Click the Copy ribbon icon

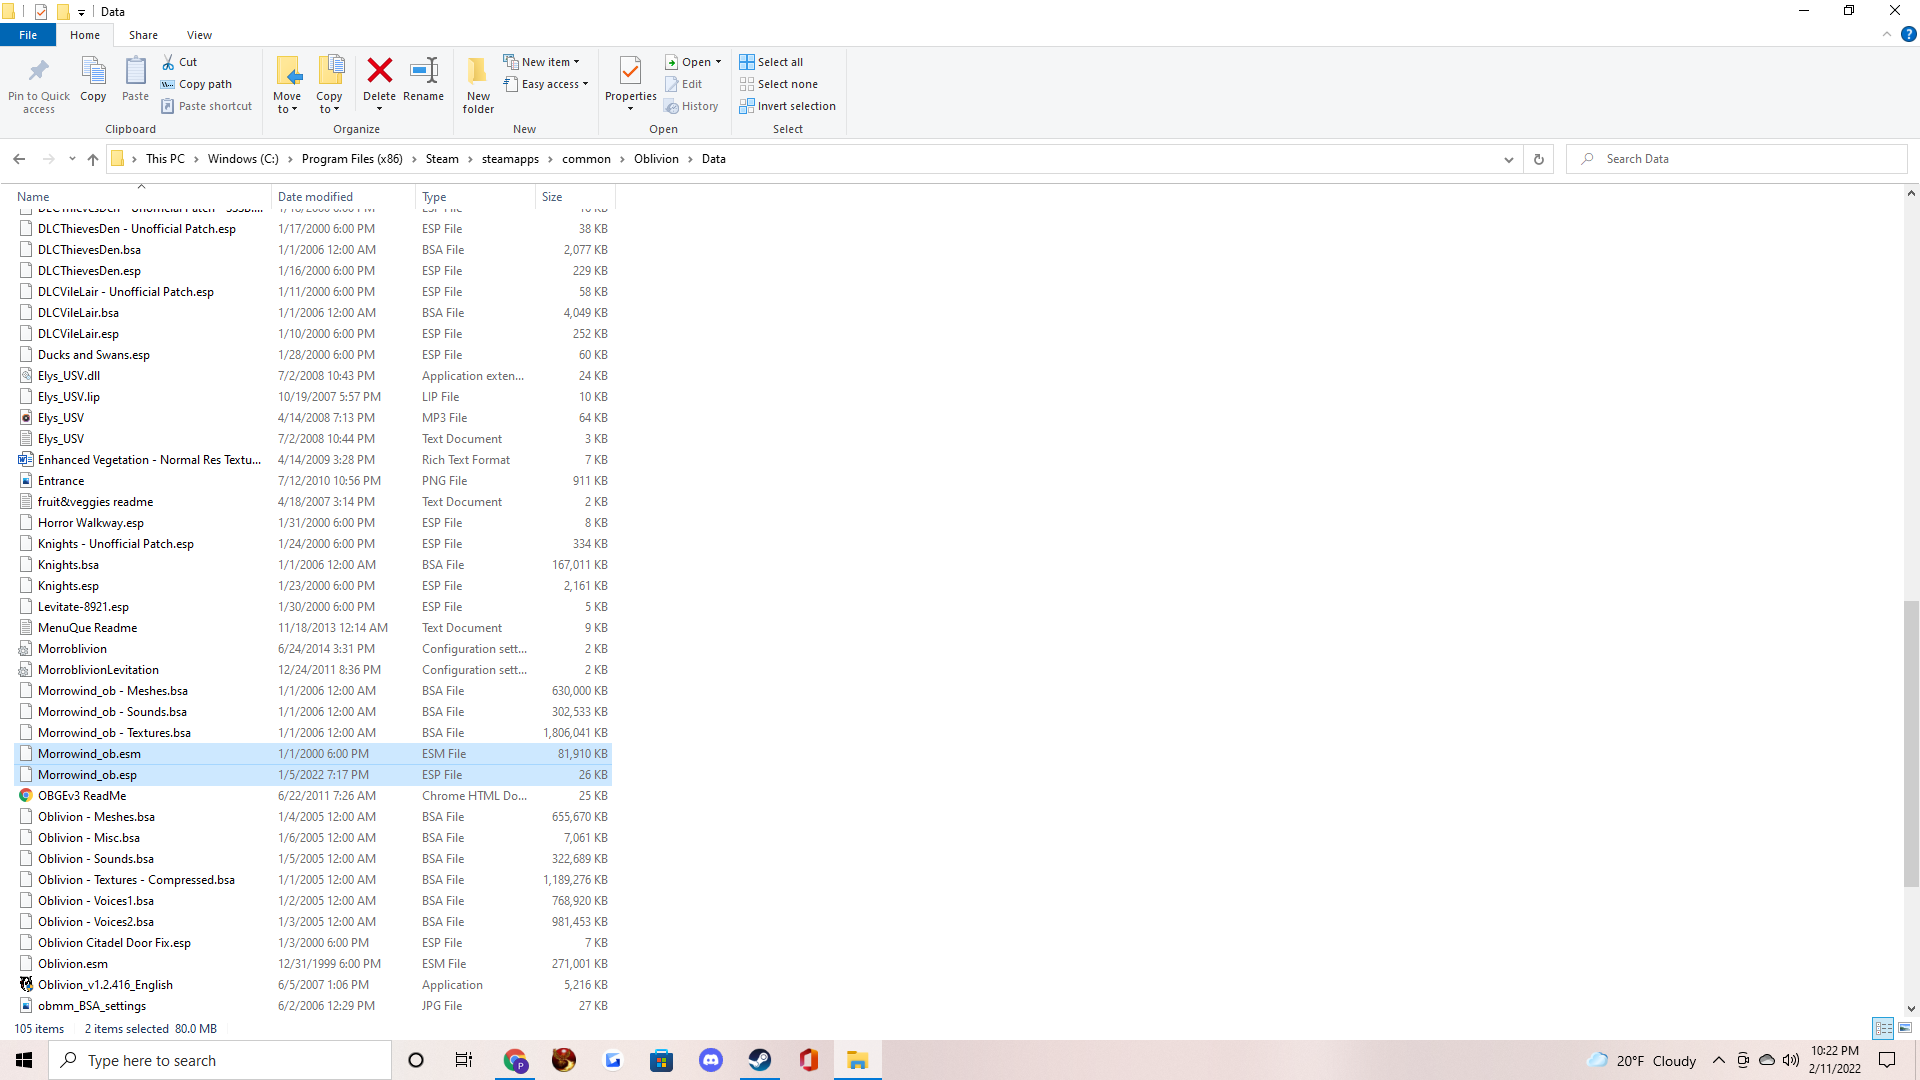93,80
